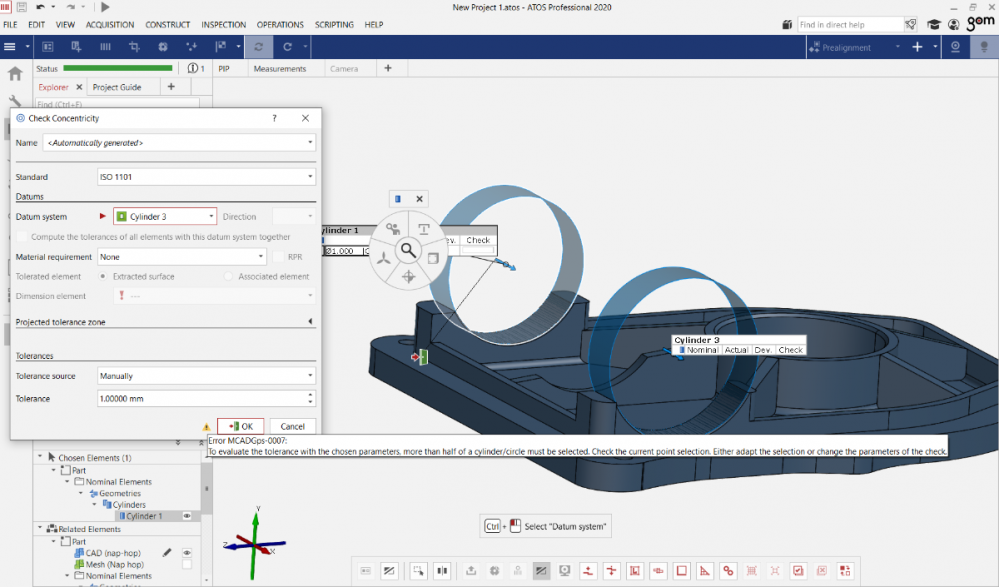The width and height of the screenshot is (999, 587).
Task: Click Cancel in the Check Concentricity dialog
Action: pyautogui.click(x=292, y=426)
